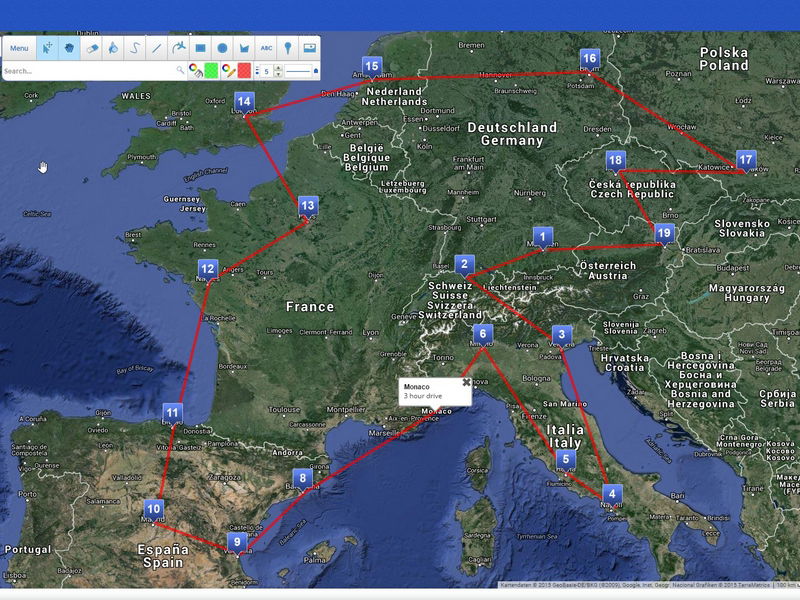Click marker 14 at London
The height and width of the screenshot is (600, 800).
pyautogui.click(x=244, y=103)
